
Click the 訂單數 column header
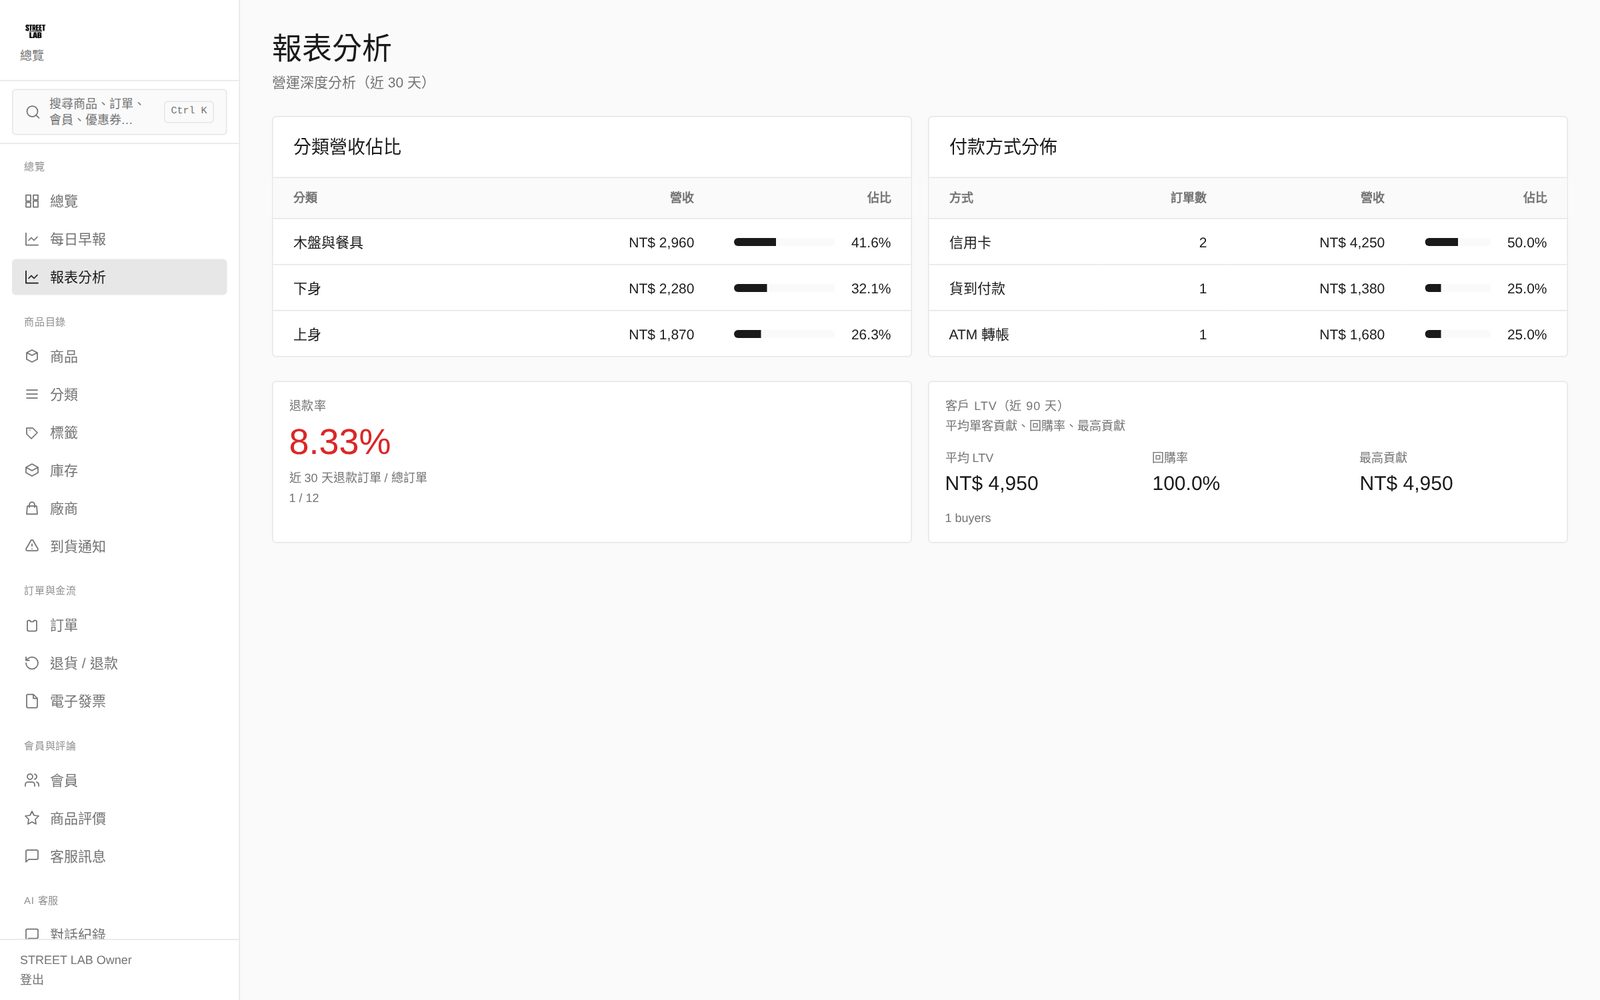(1189, 198)
